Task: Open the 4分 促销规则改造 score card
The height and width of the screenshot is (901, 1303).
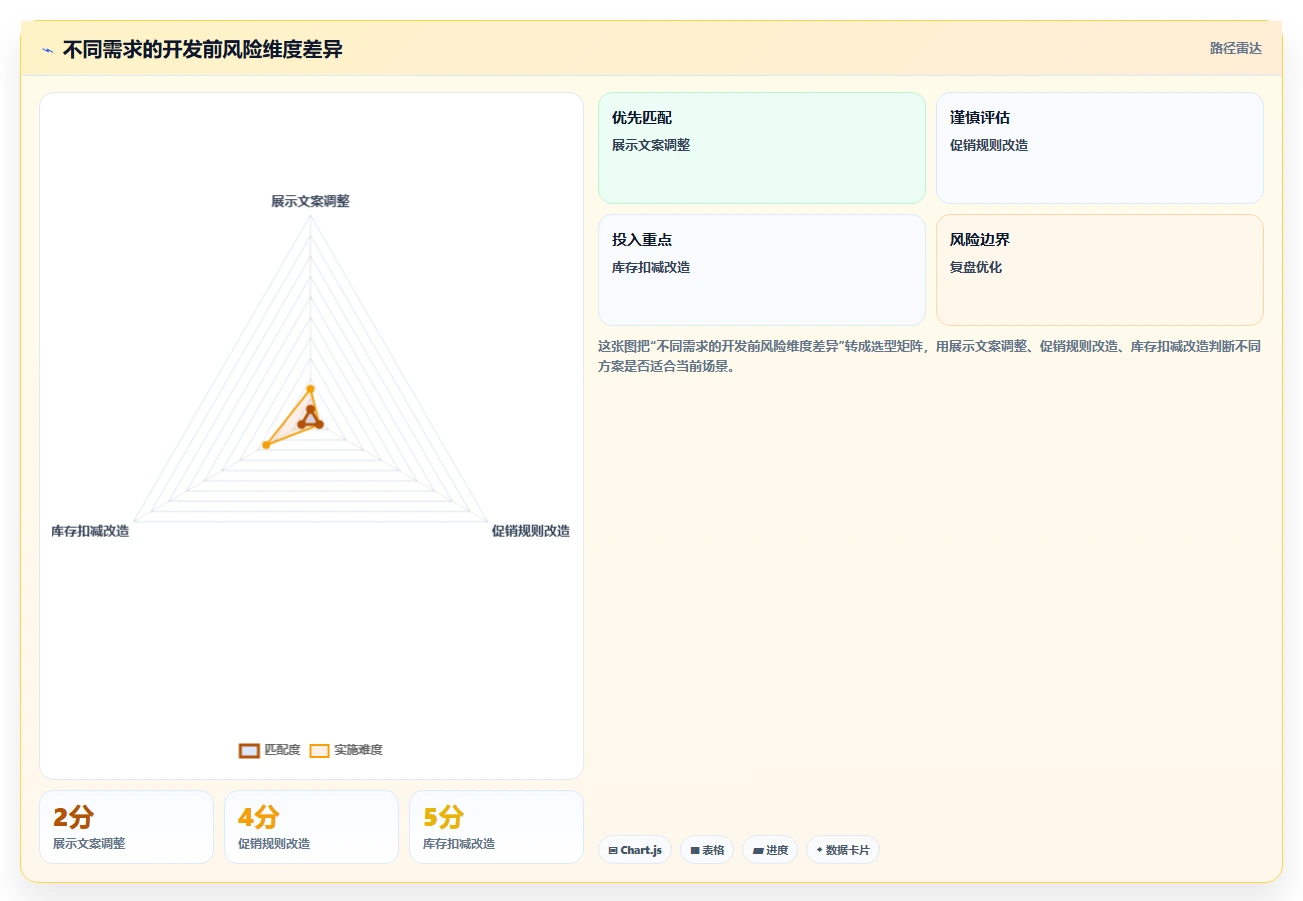Action: coord(311,827)
